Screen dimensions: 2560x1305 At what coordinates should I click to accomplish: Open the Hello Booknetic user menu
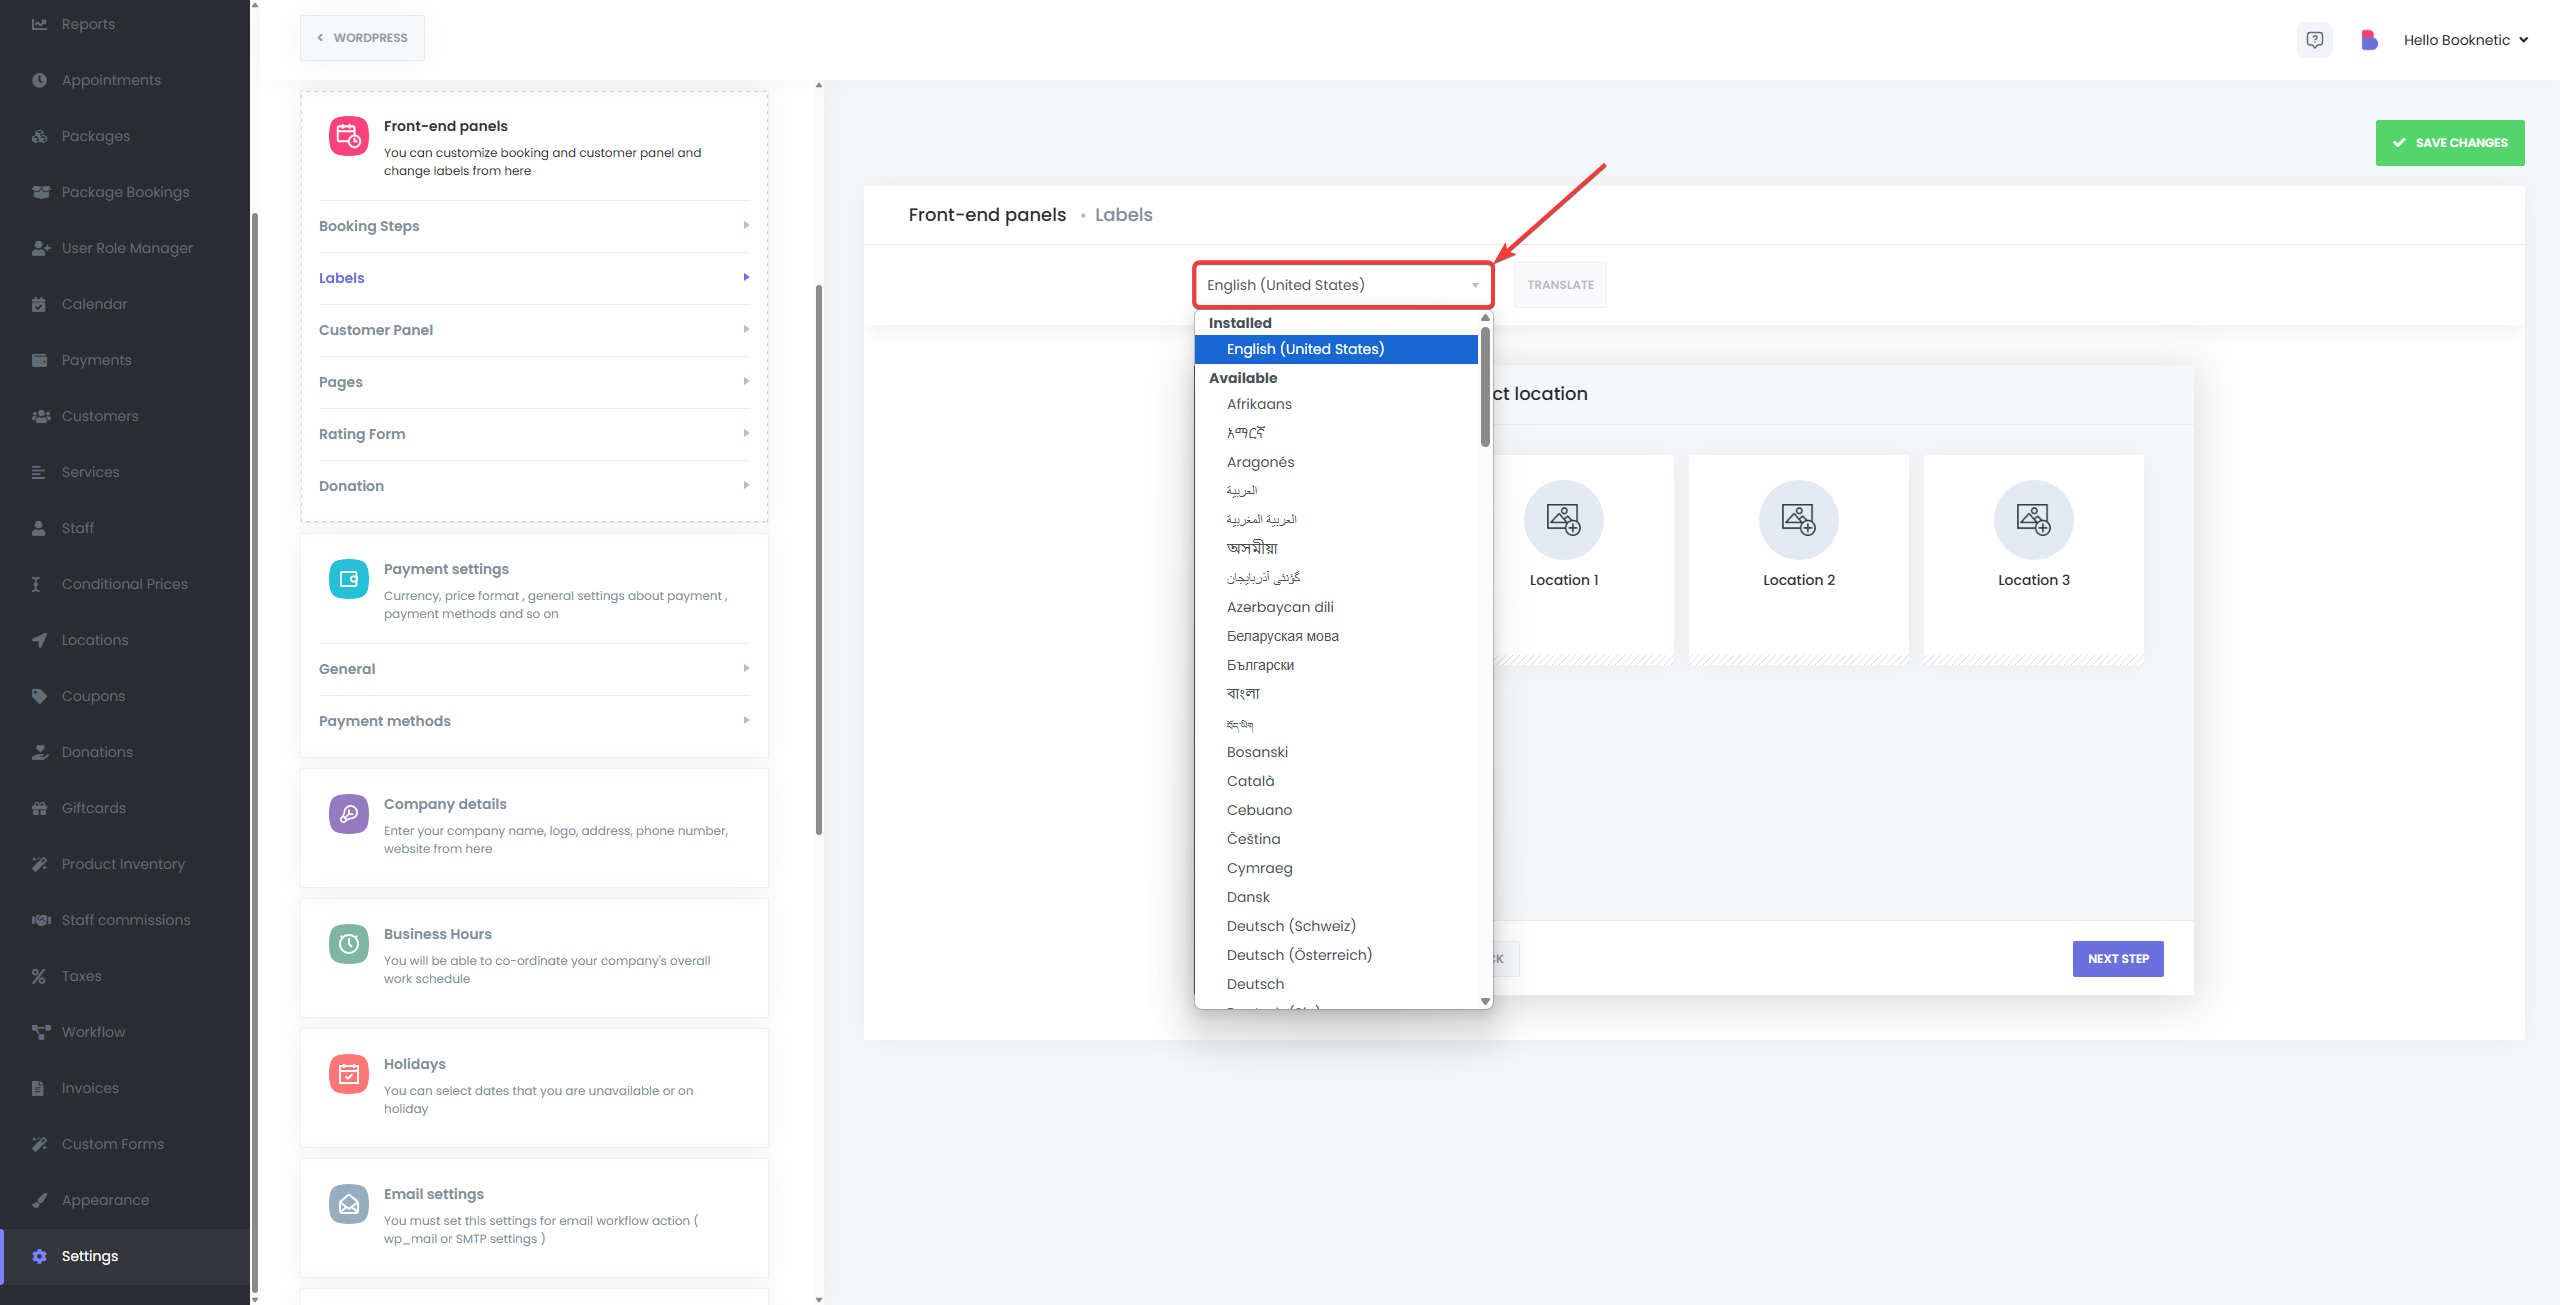point(2466,40)
